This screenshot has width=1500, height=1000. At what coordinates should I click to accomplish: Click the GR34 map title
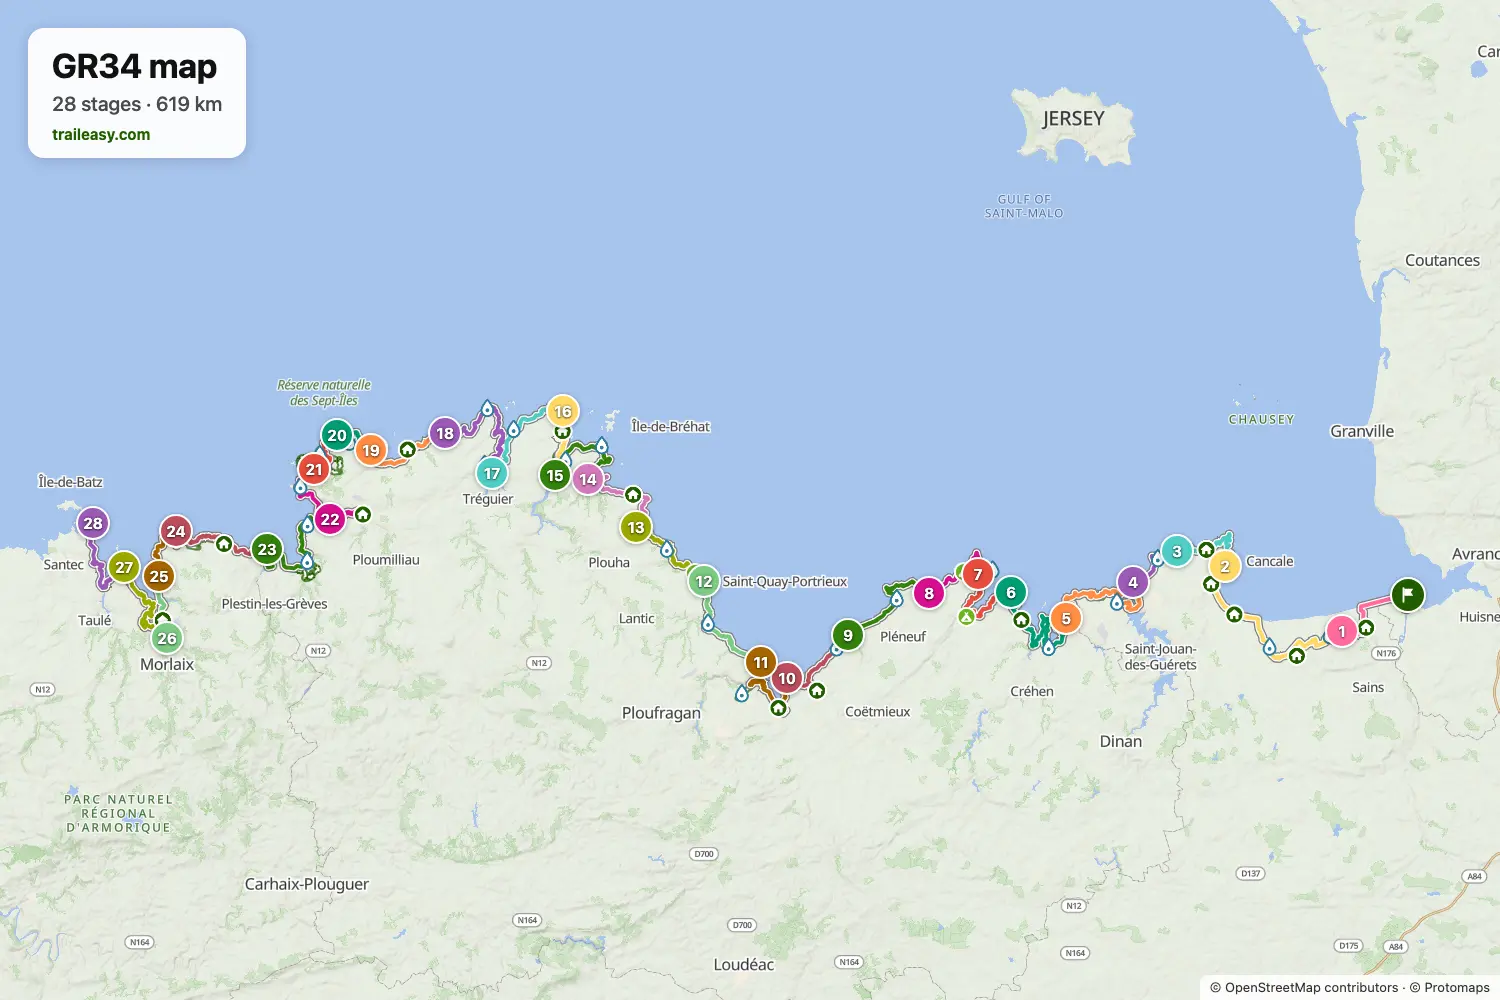(x=135, y=66)
